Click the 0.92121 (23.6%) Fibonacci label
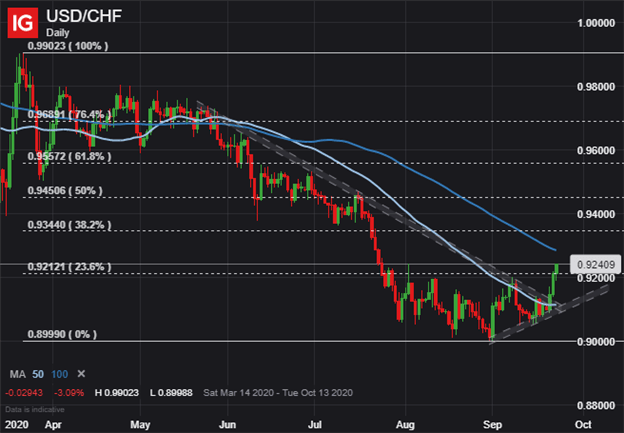Image resolution: width=624 pixels, height=433 pixels. click(69, 267)
